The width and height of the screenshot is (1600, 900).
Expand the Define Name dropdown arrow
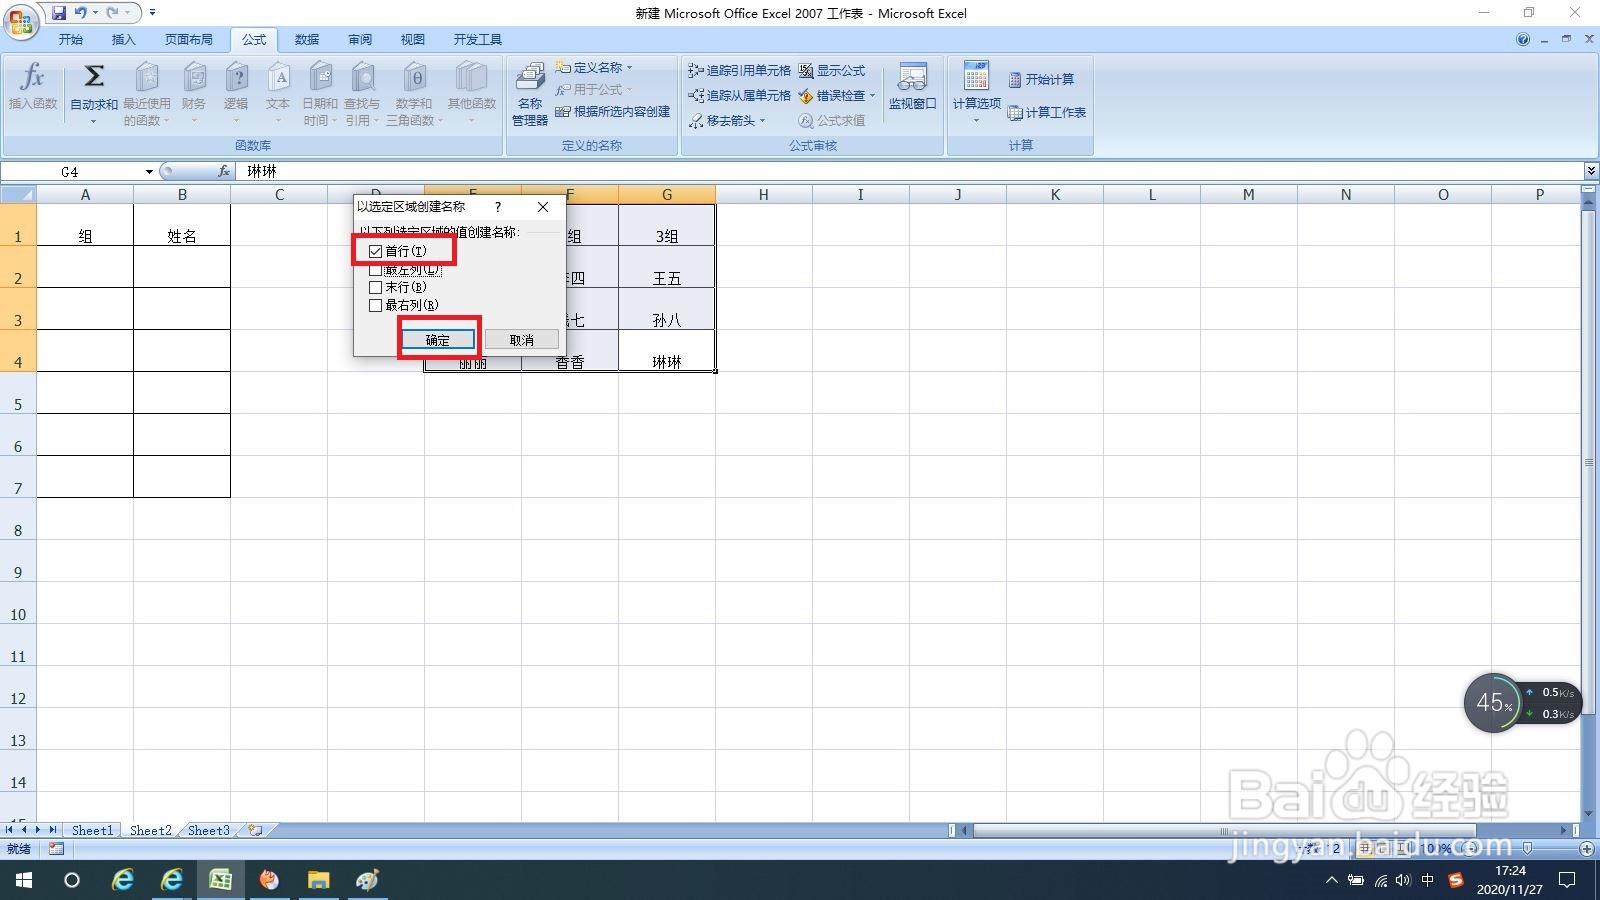(x=630, y=67)
